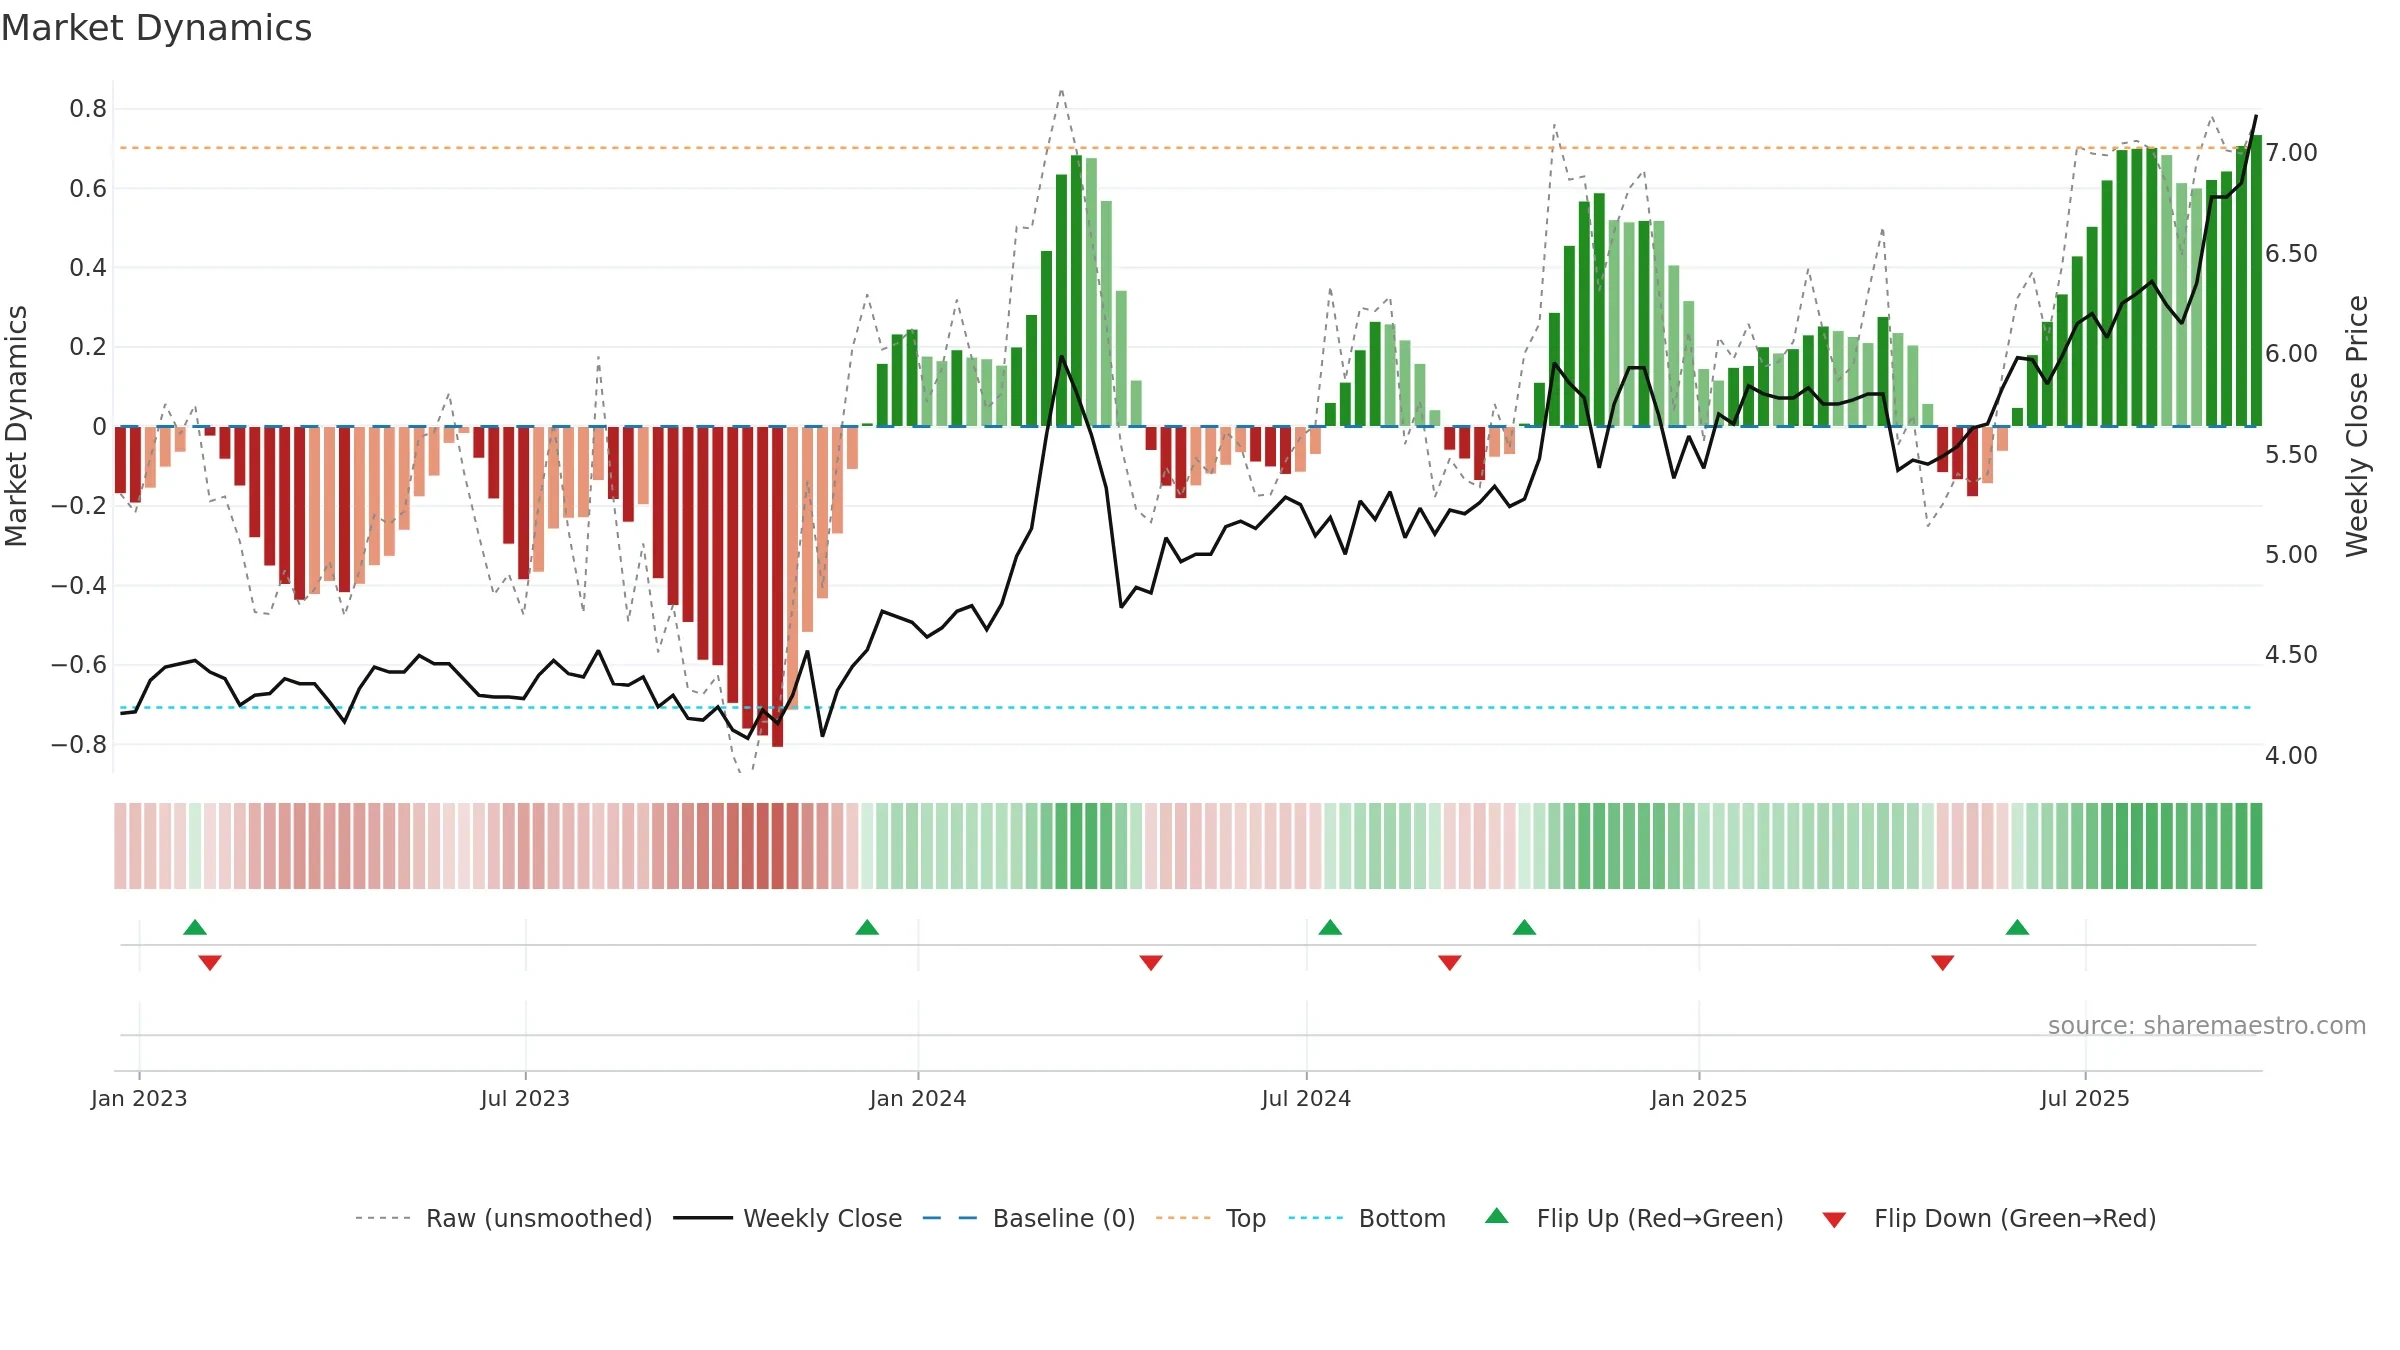Click the Jan 2023 x-axis label
The height and width of the screenshot is (1350, 2400).
(139, 1098)
